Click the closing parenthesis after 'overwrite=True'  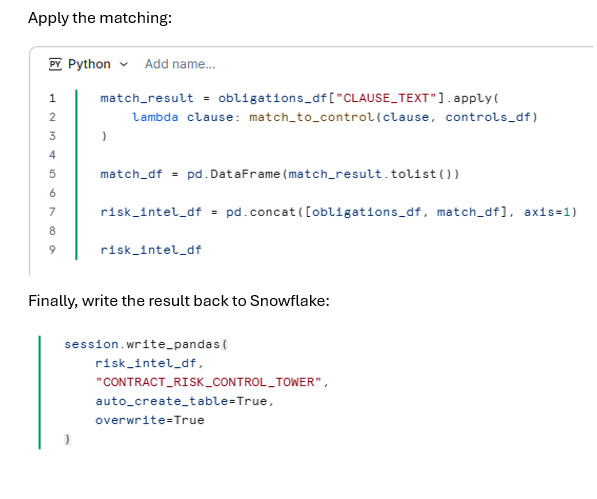click(x=67, y=439)
